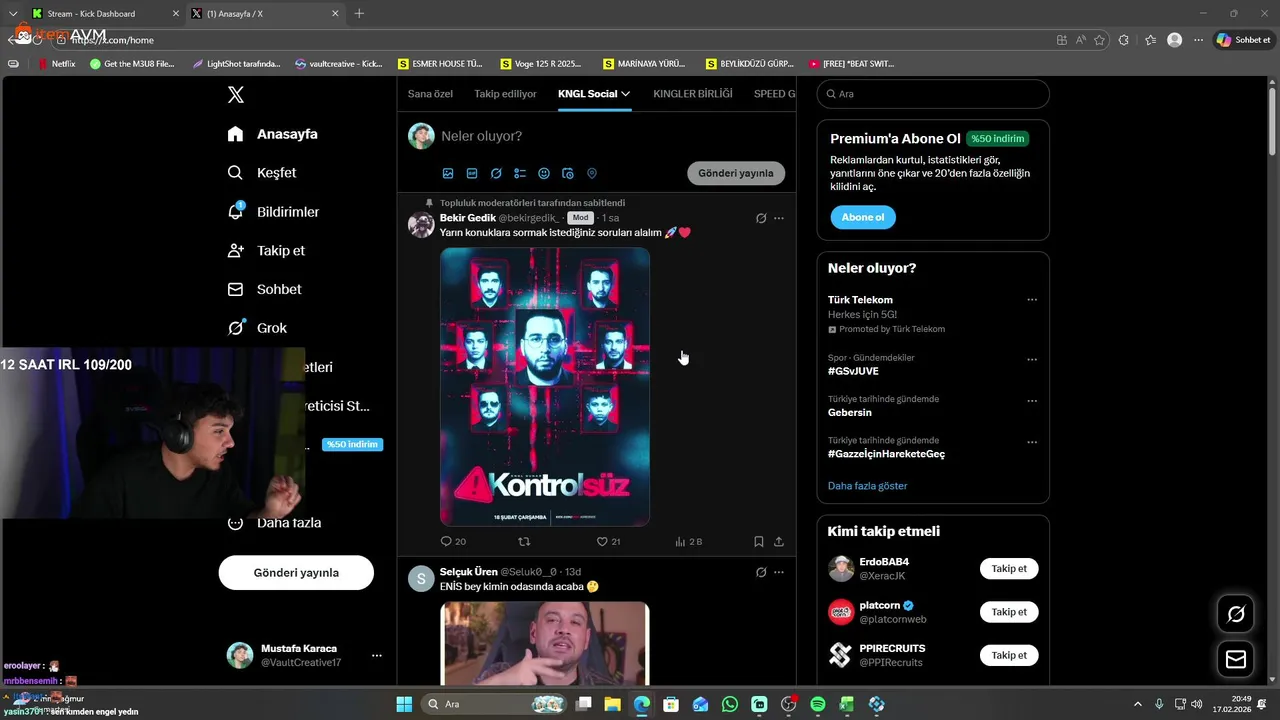Open Anasayfa from the X sidebar
The height and width of the screenshot is (720, 1280).
click(x=273, y=134)
